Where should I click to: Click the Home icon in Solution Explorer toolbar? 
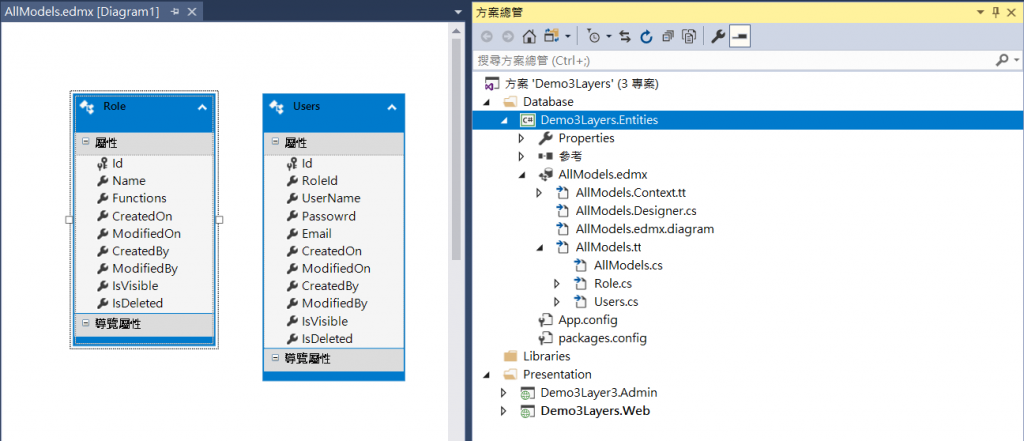529,37
